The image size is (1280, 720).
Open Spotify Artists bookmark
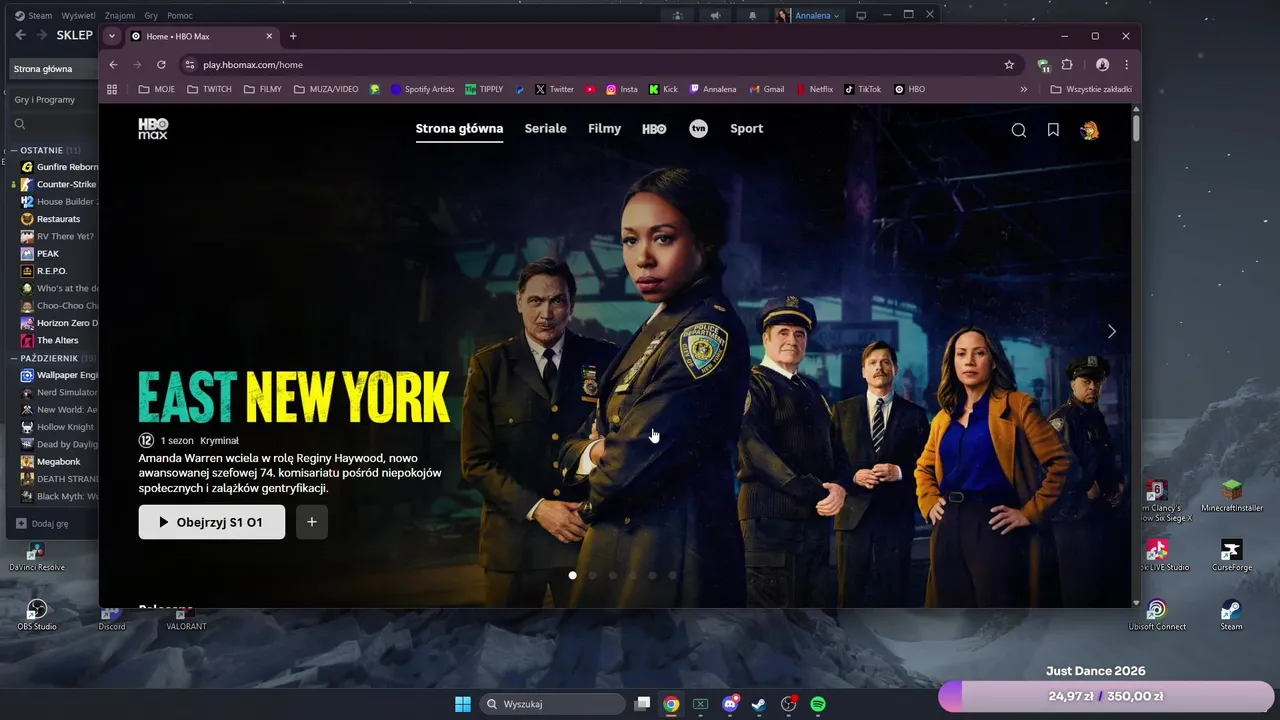[422, 89]
